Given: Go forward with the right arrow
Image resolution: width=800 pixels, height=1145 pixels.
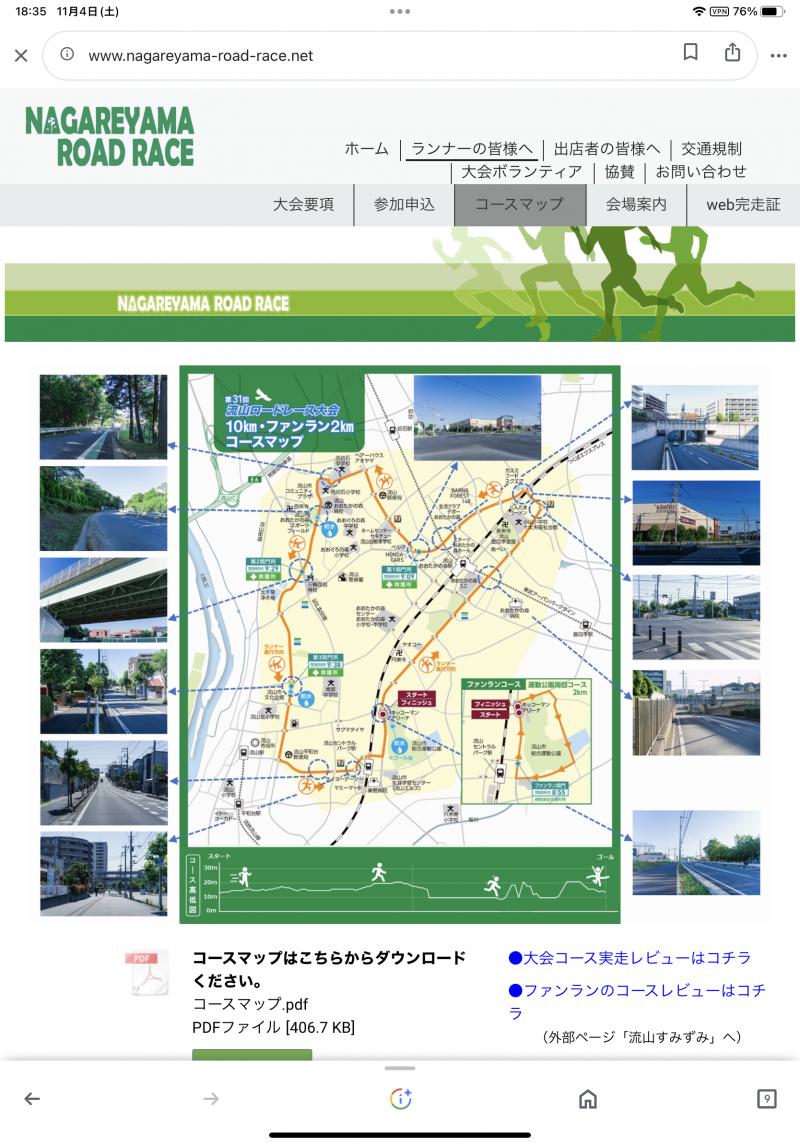Looking at the screenshot, I should coord(211,1098).
